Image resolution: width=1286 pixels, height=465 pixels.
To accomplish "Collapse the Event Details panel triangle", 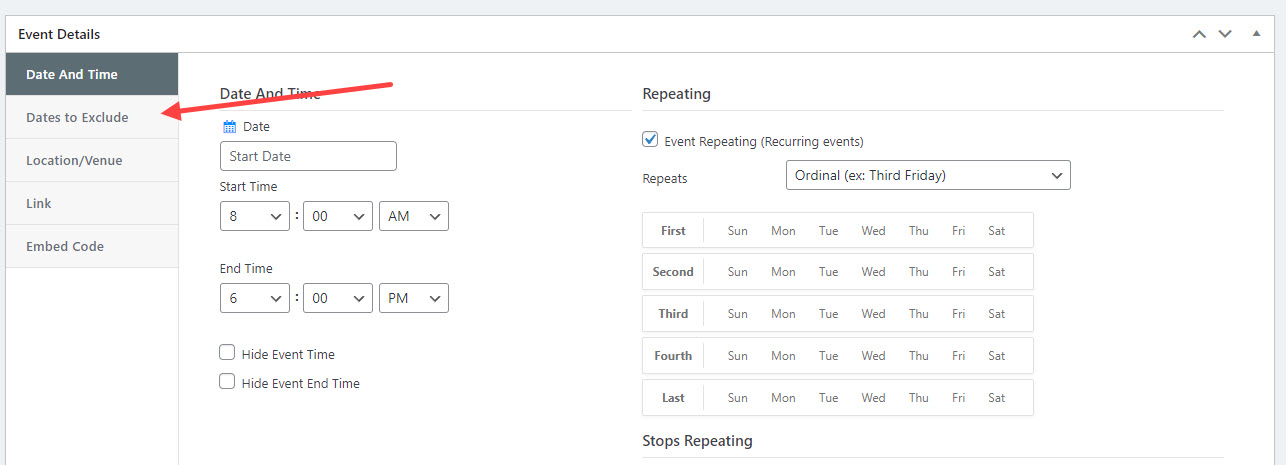I will click(x=1257, y=33).
